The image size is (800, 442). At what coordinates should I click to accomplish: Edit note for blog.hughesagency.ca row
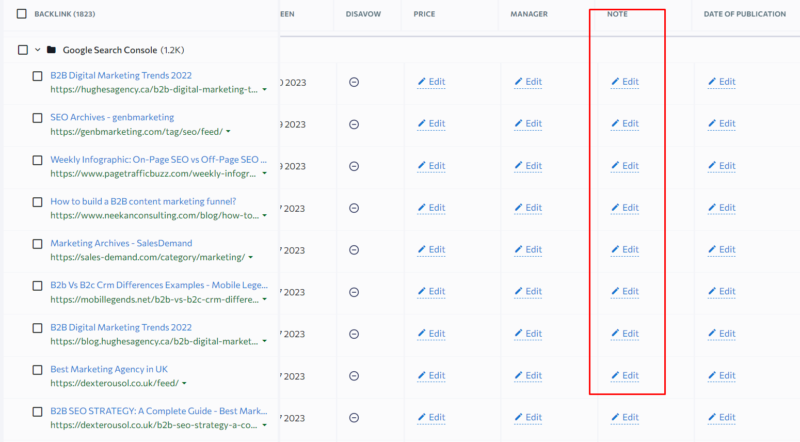pos(625,334)
